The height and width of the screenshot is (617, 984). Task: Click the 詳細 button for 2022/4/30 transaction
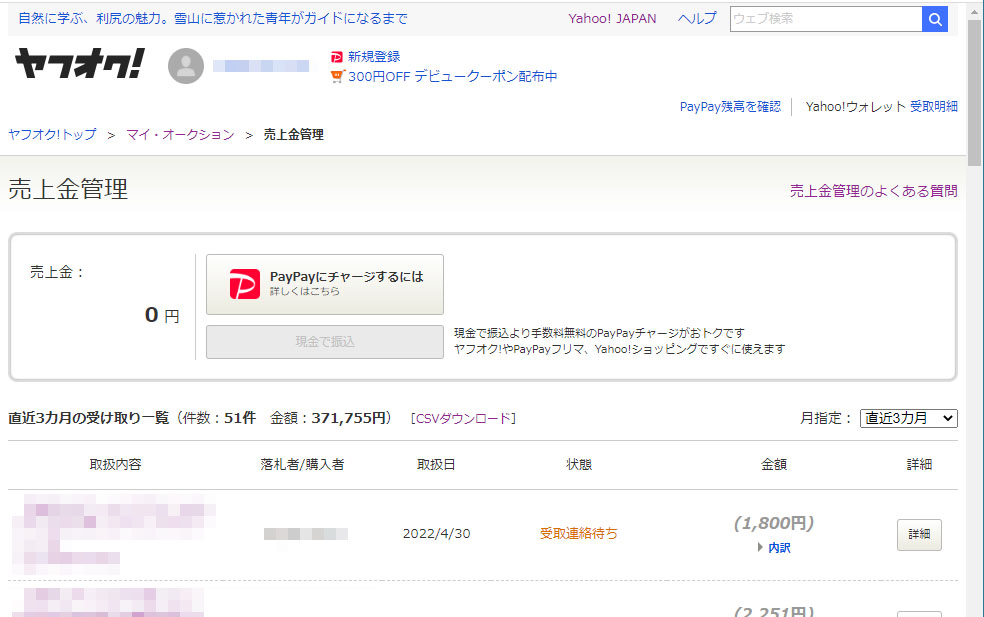pyautogui.click(x=918, y=534)
